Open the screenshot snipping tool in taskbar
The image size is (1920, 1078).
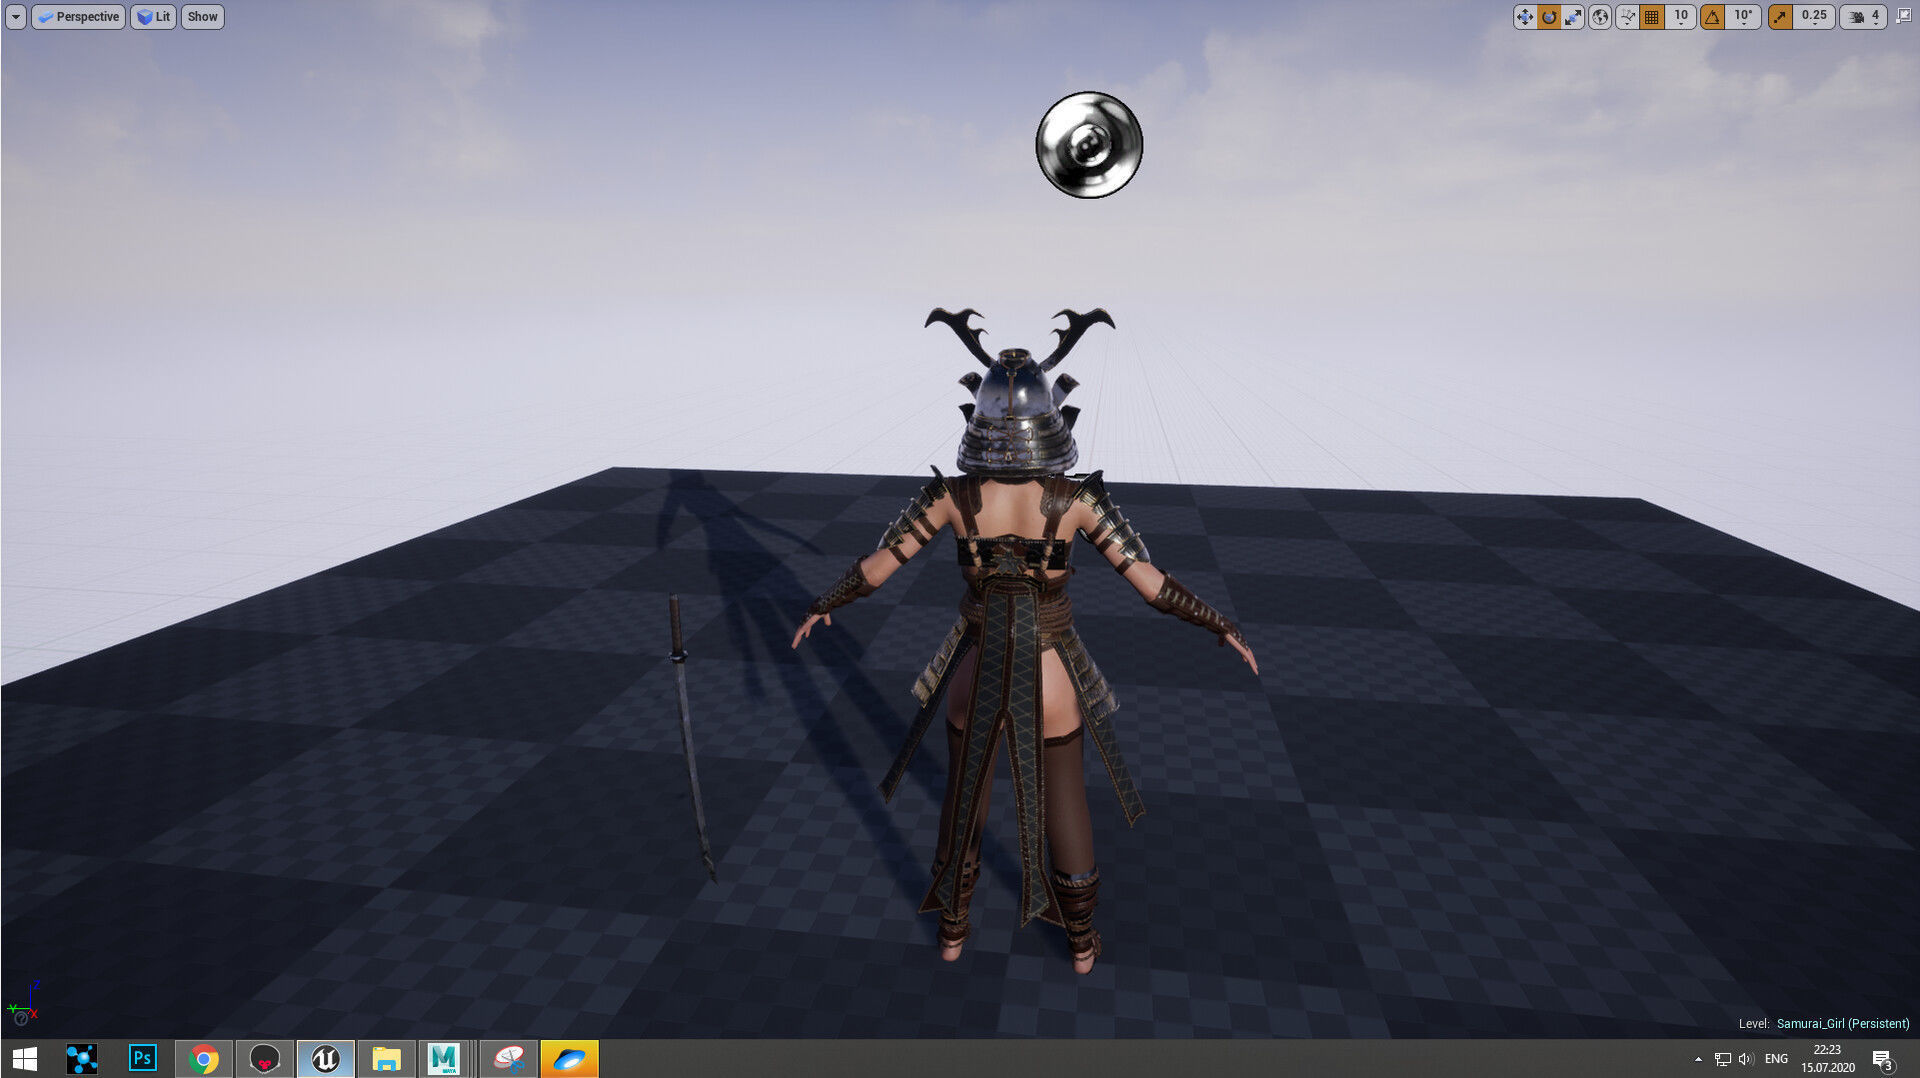509,1059
